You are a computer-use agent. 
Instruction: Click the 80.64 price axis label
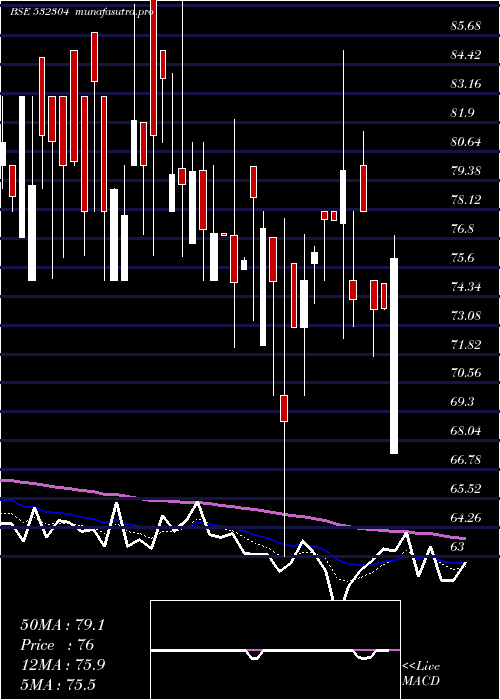(x=466, y=142)
